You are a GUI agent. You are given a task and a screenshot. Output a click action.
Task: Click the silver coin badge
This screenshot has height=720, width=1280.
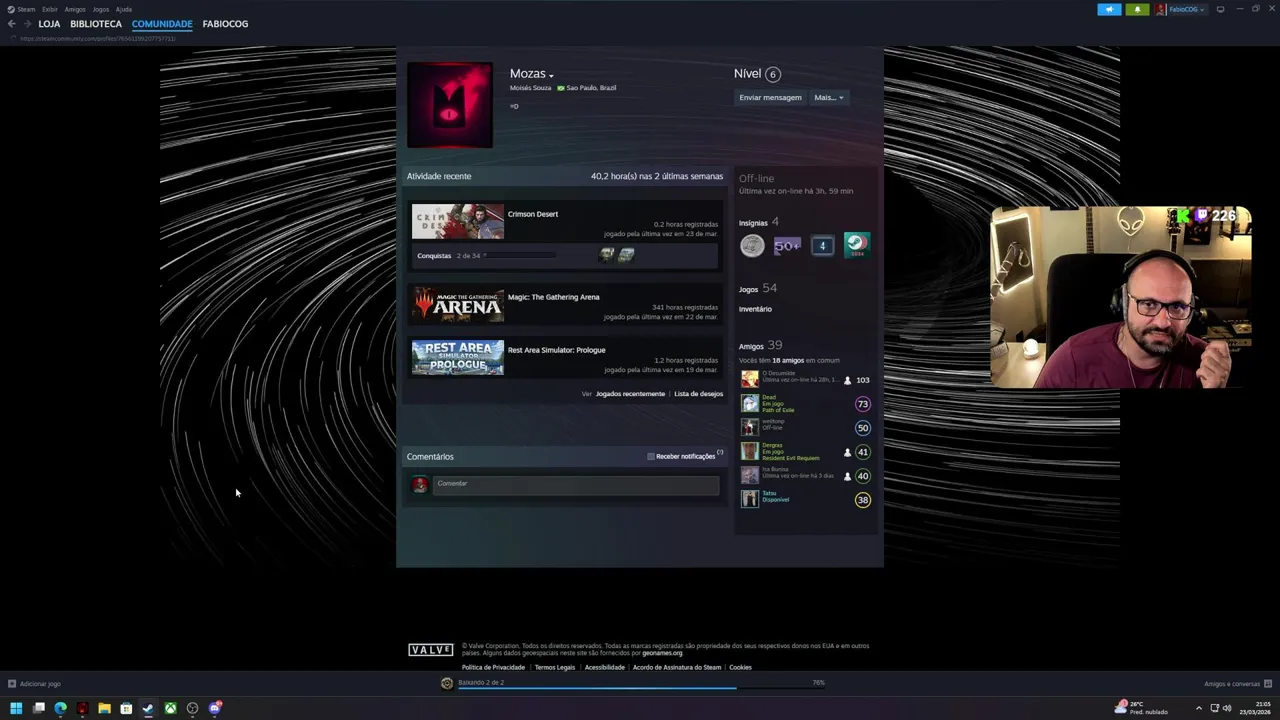752,245
